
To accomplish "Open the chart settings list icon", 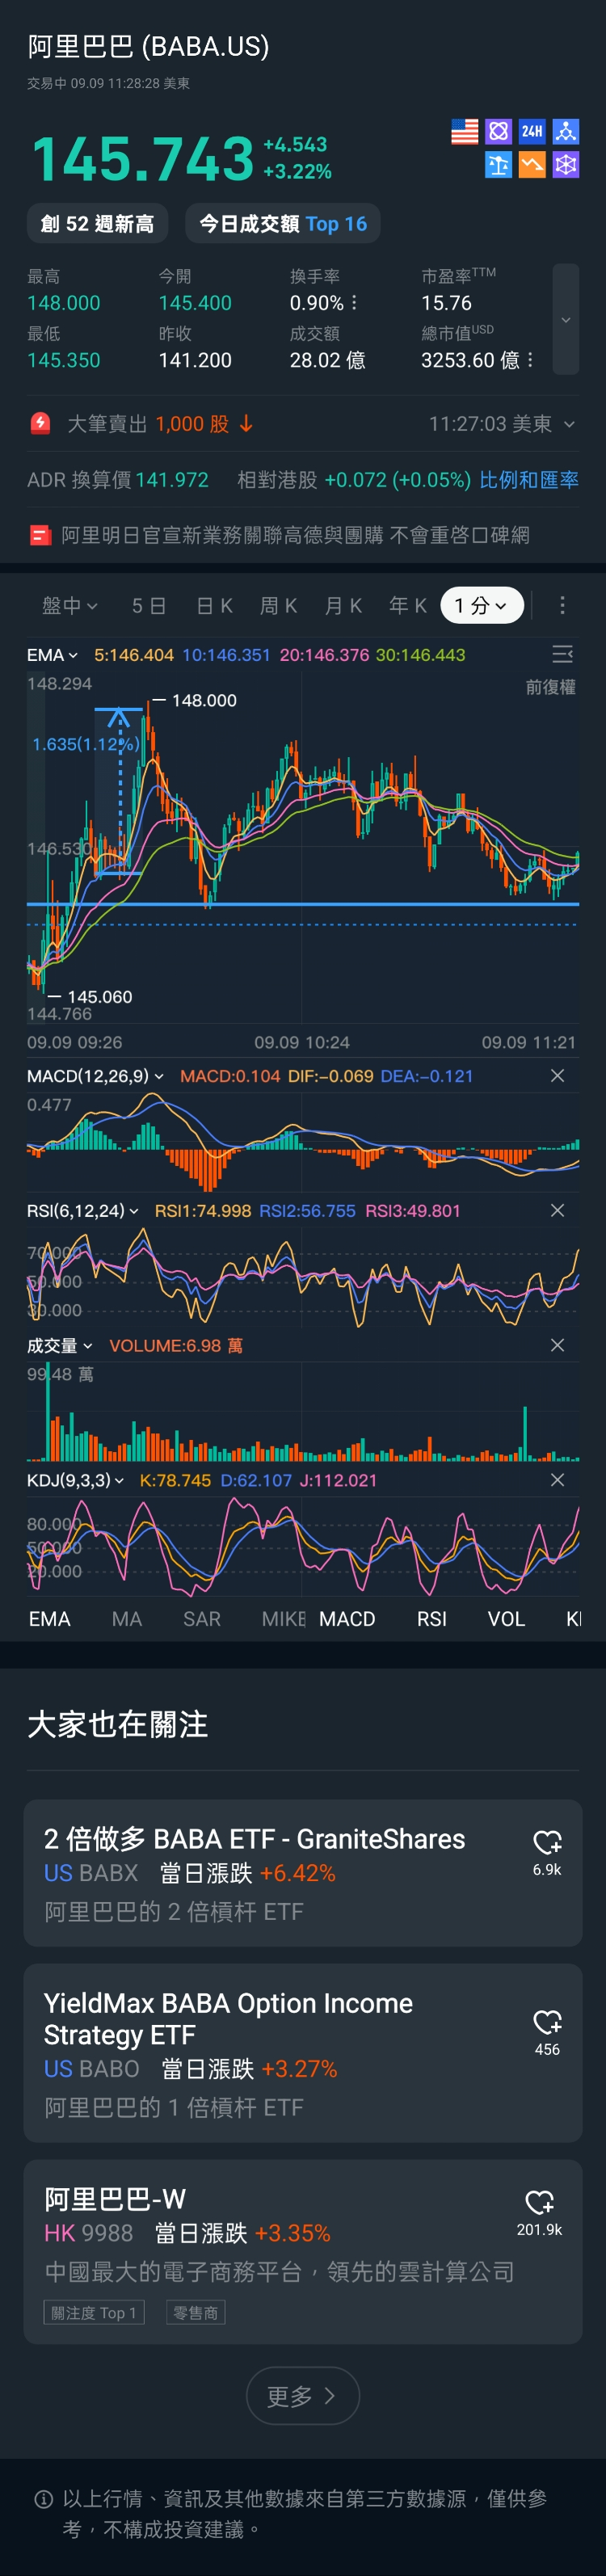I will tap(562, 654).
